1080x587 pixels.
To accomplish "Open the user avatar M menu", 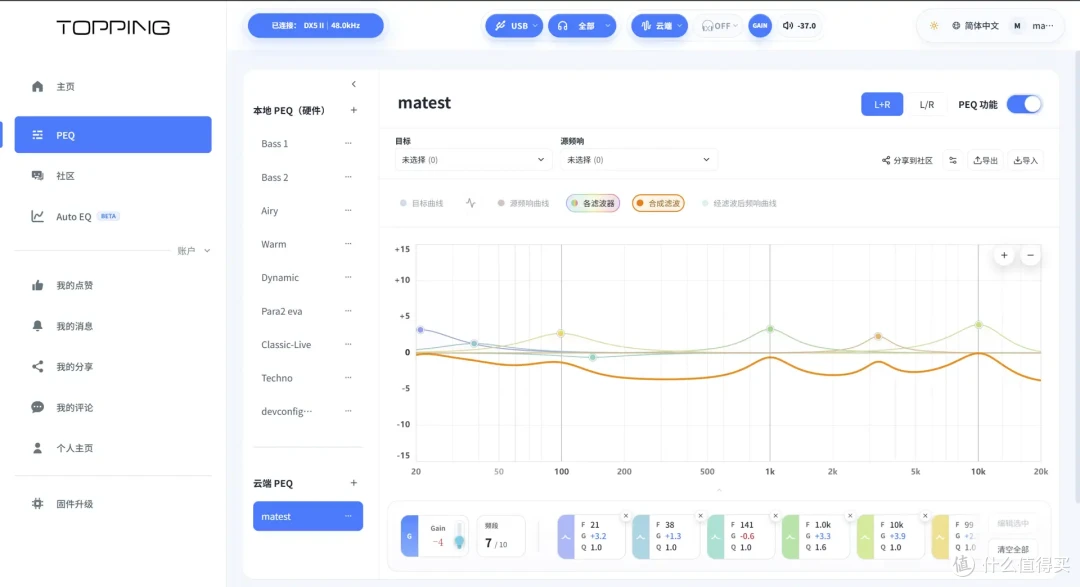I will [x=1017, y=25].
